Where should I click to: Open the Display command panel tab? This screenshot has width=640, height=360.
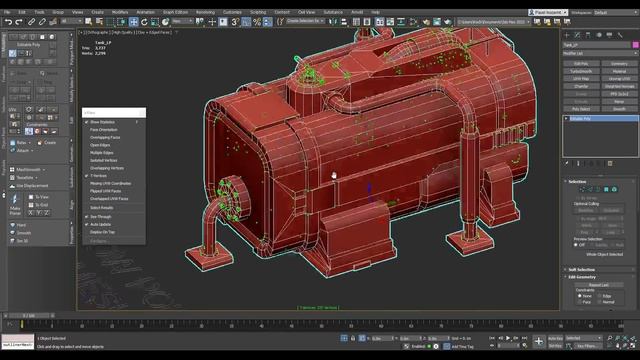click(609, 35)
